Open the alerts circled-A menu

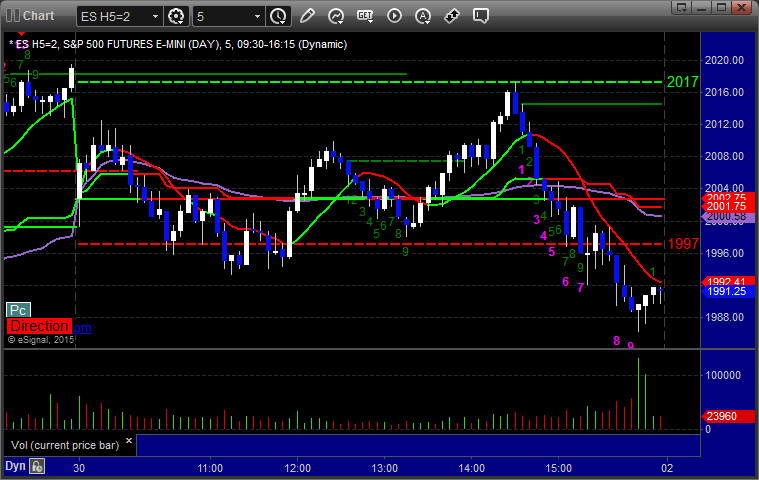[423, 16]
